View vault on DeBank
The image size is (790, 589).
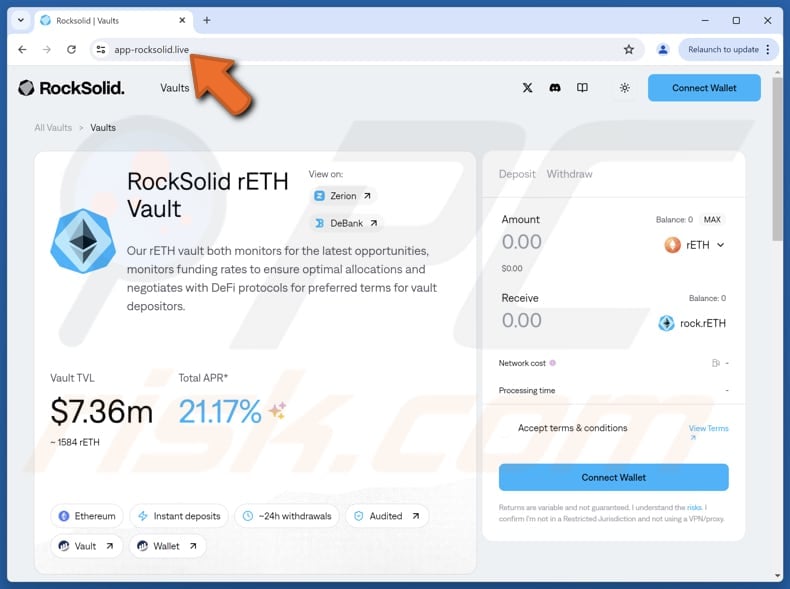346,223
